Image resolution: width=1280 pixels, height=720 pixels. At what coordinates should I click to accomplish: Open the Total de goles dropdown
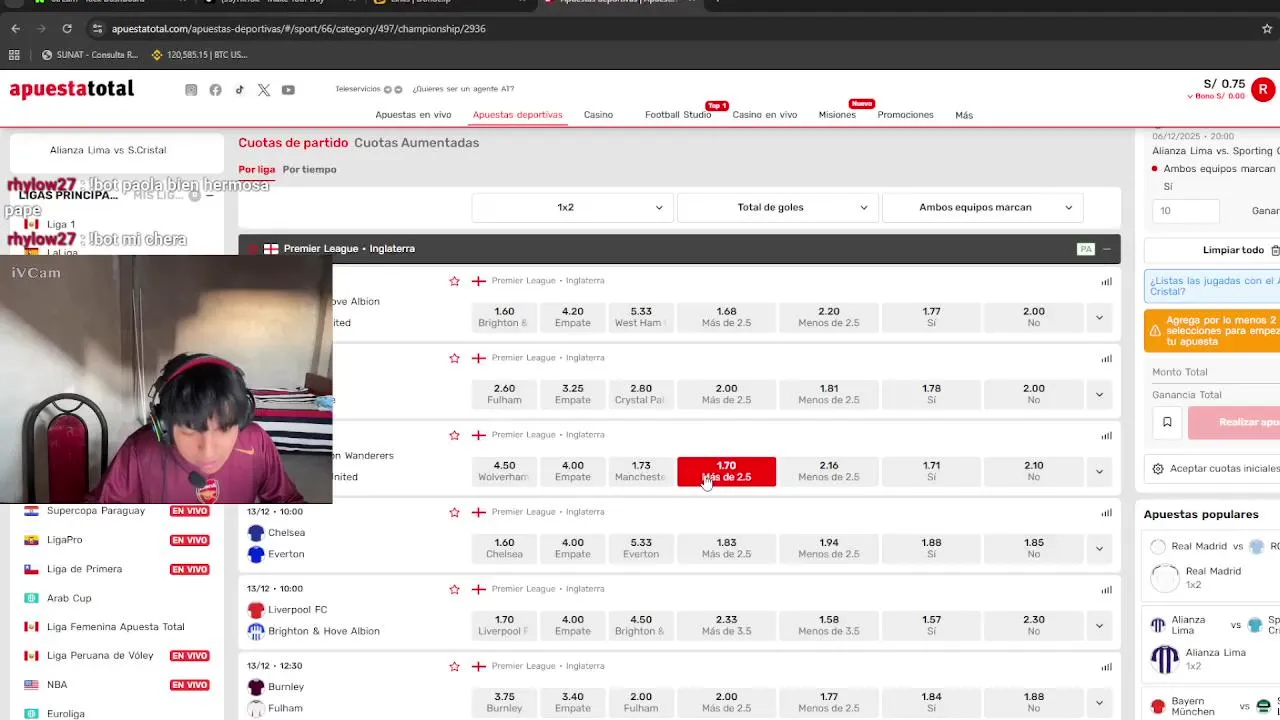pos(777,207)
